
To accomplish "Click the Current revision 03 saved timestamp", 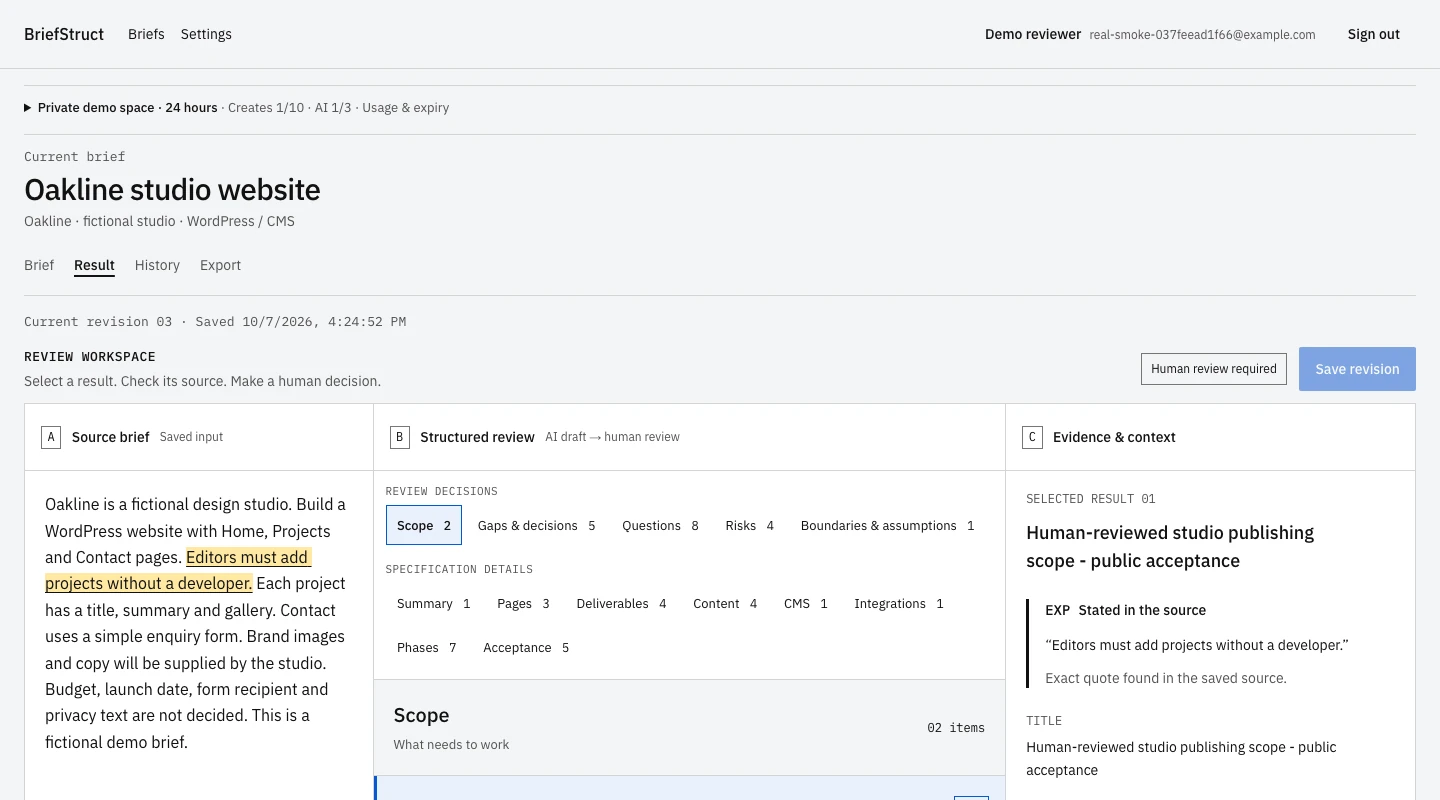I will point(215,322).
